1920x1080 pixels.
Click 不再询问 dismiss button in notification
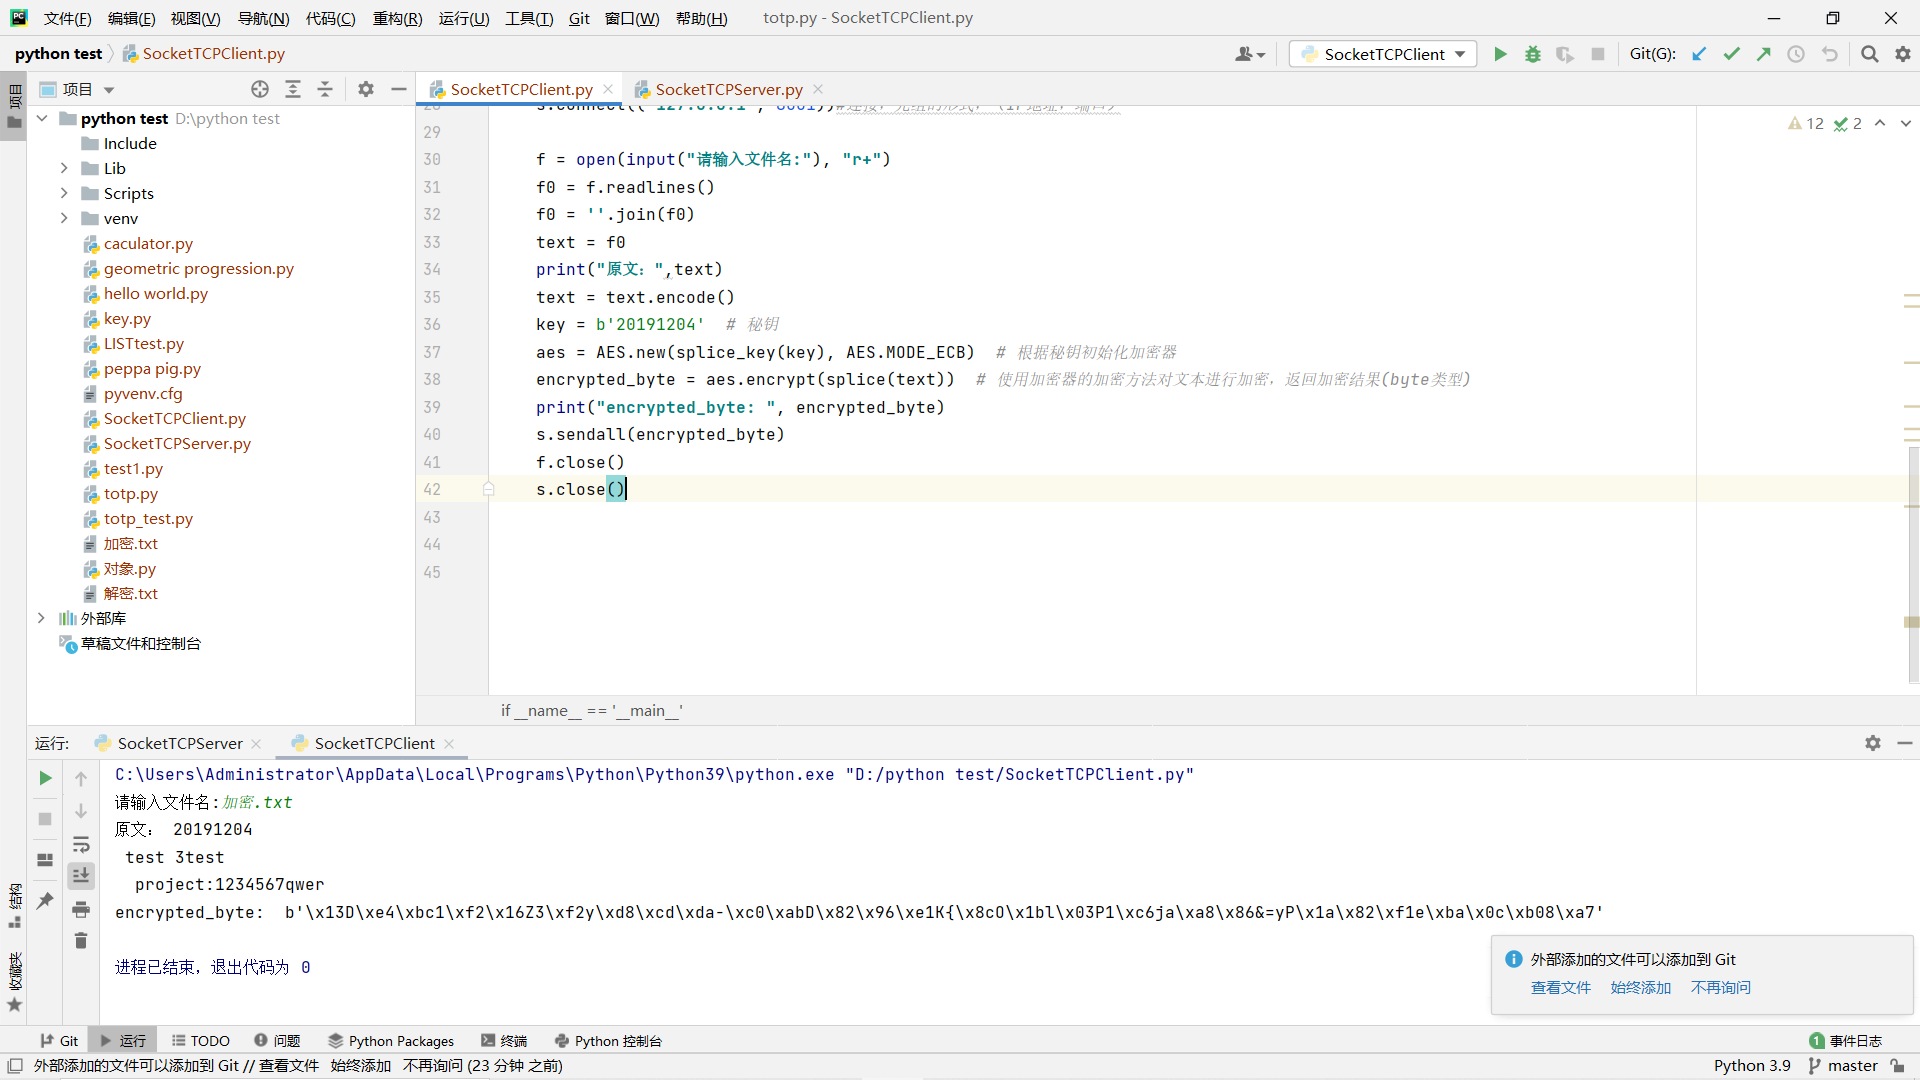(x=1720, y=986)
